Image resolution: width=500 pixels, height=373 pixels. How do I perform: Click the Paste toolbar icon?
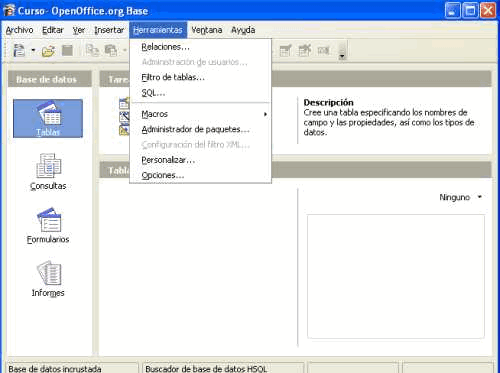pos(111,51)
